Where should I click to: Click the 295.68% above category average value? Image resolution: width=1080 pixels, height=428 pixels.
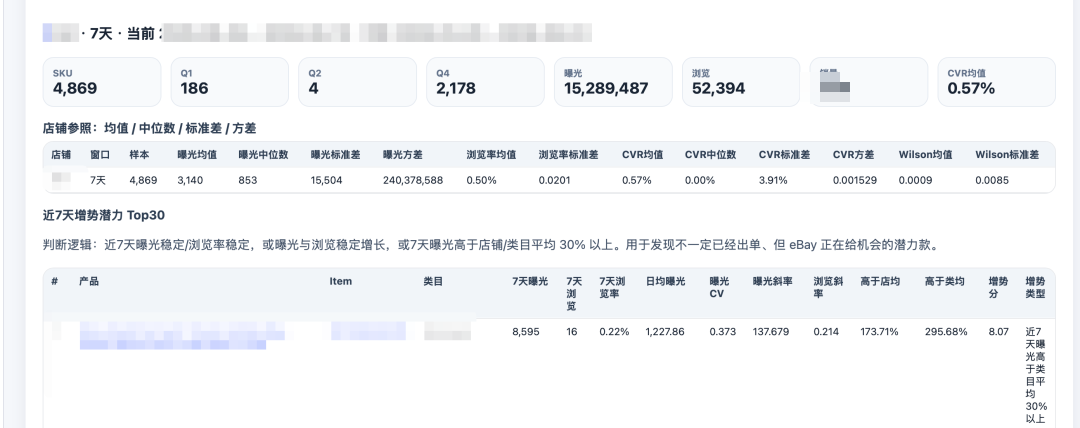[946, 332]
